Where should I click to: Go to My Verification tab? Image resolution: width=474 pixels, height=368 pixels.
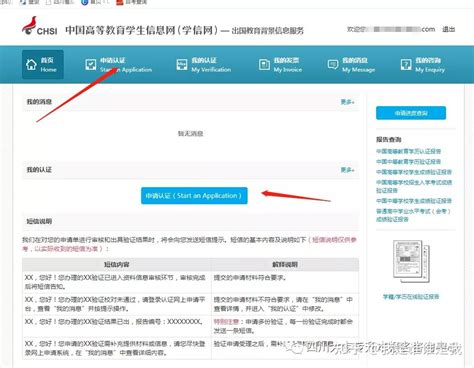[x=203, y=65]
